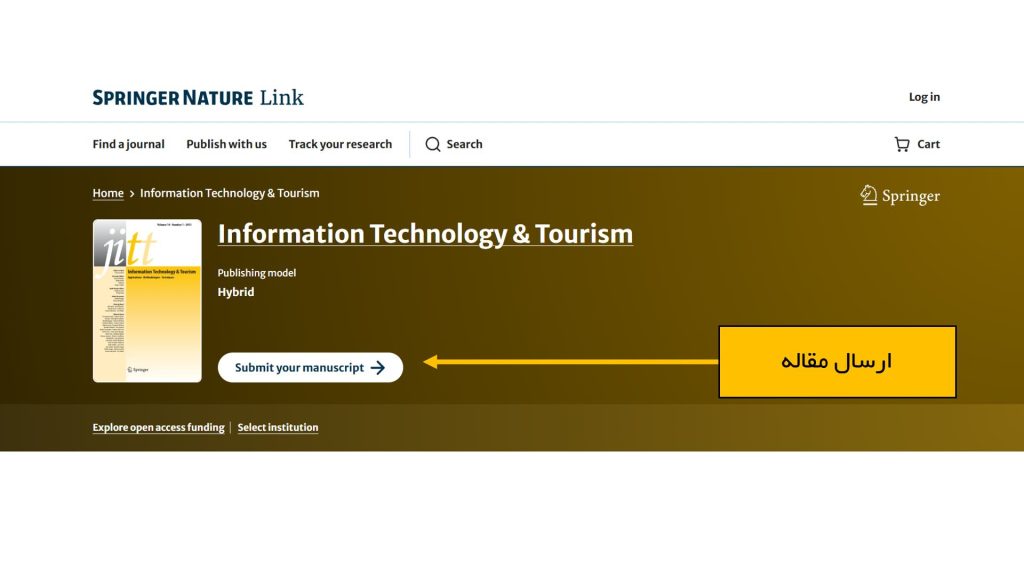Image resolution: width=1024 pixels, height=576 pixels.
Task: Click the Cart text label
Action: 929,144
